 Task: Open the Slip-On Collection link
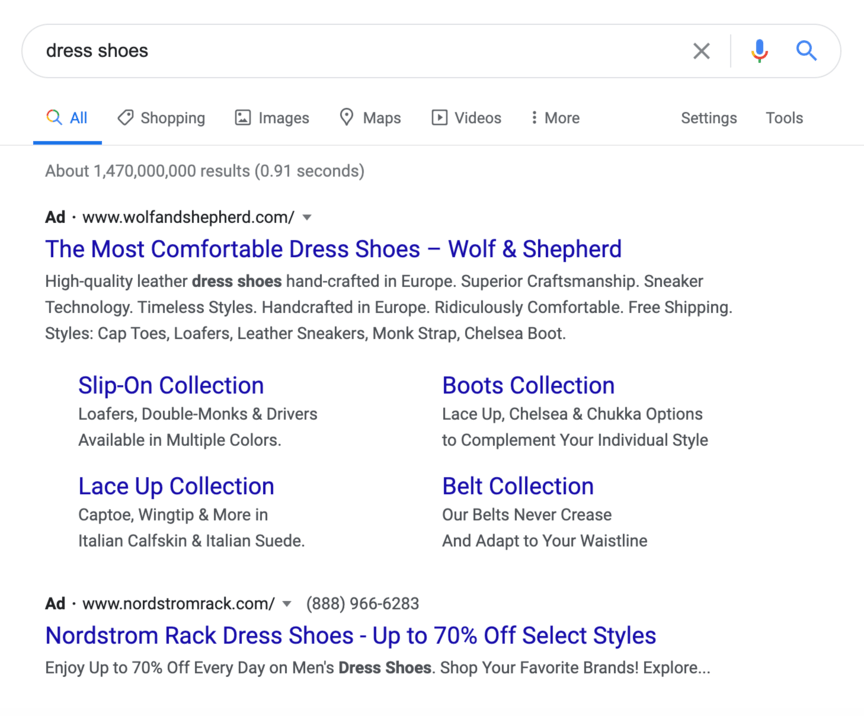pyautogui.click(x=171, y=385)
